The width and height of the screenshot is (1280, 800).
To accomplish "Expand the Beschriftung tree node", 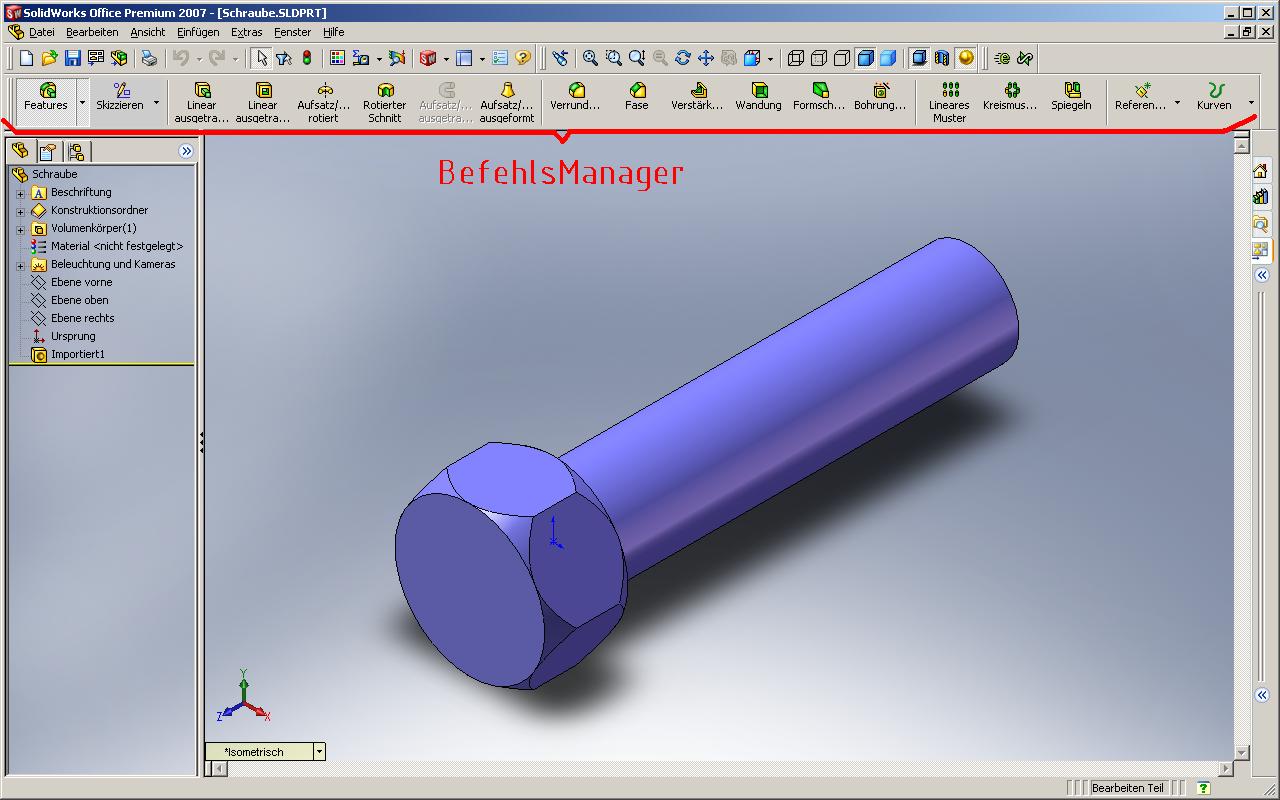I will pos(20,193).
